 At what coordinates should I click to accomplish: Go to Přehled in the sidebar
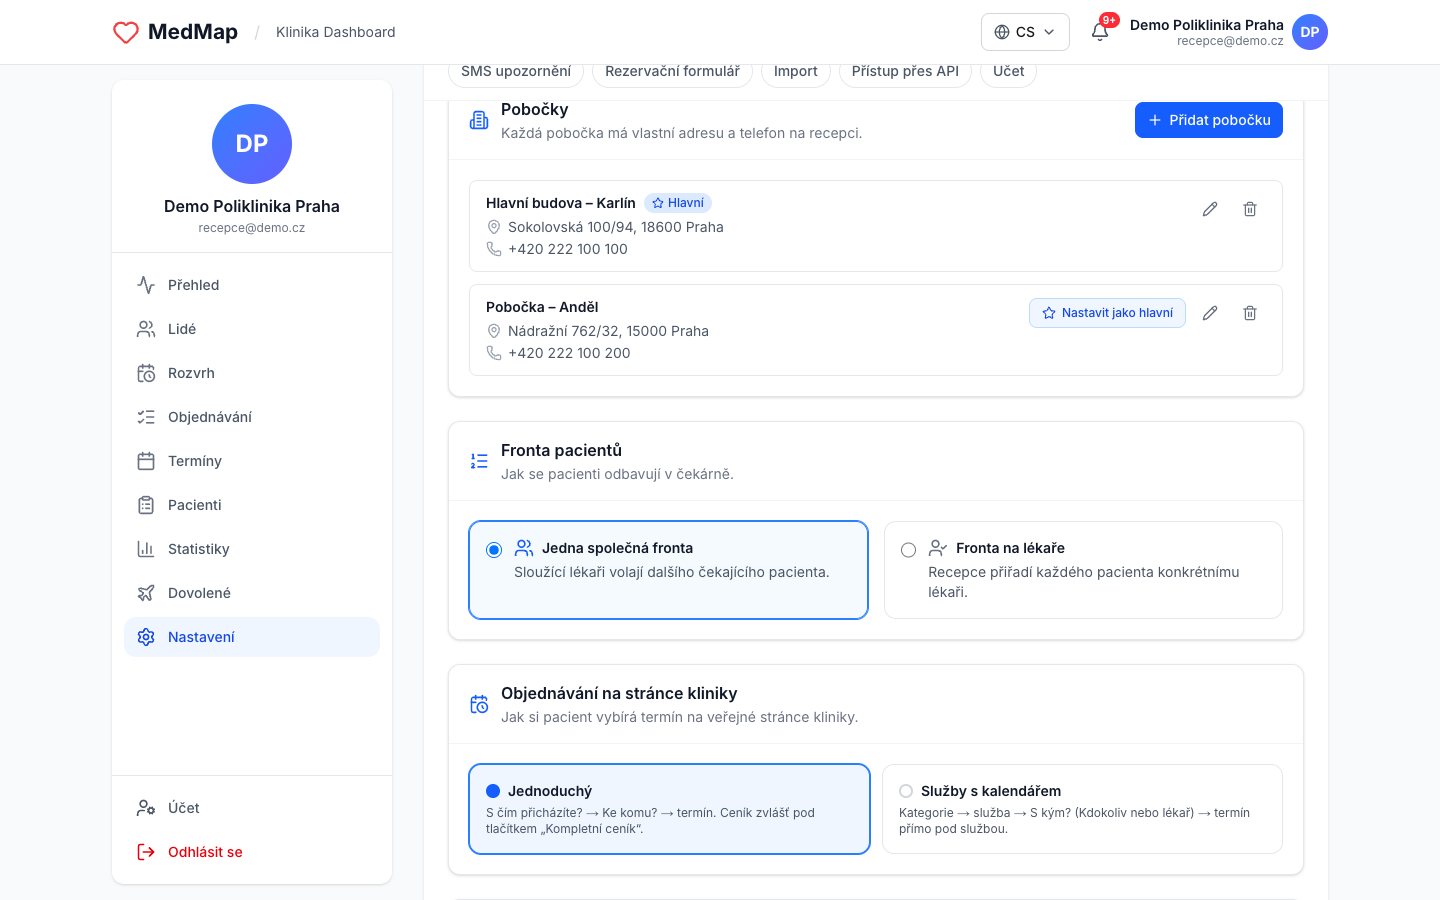point(252,285)
